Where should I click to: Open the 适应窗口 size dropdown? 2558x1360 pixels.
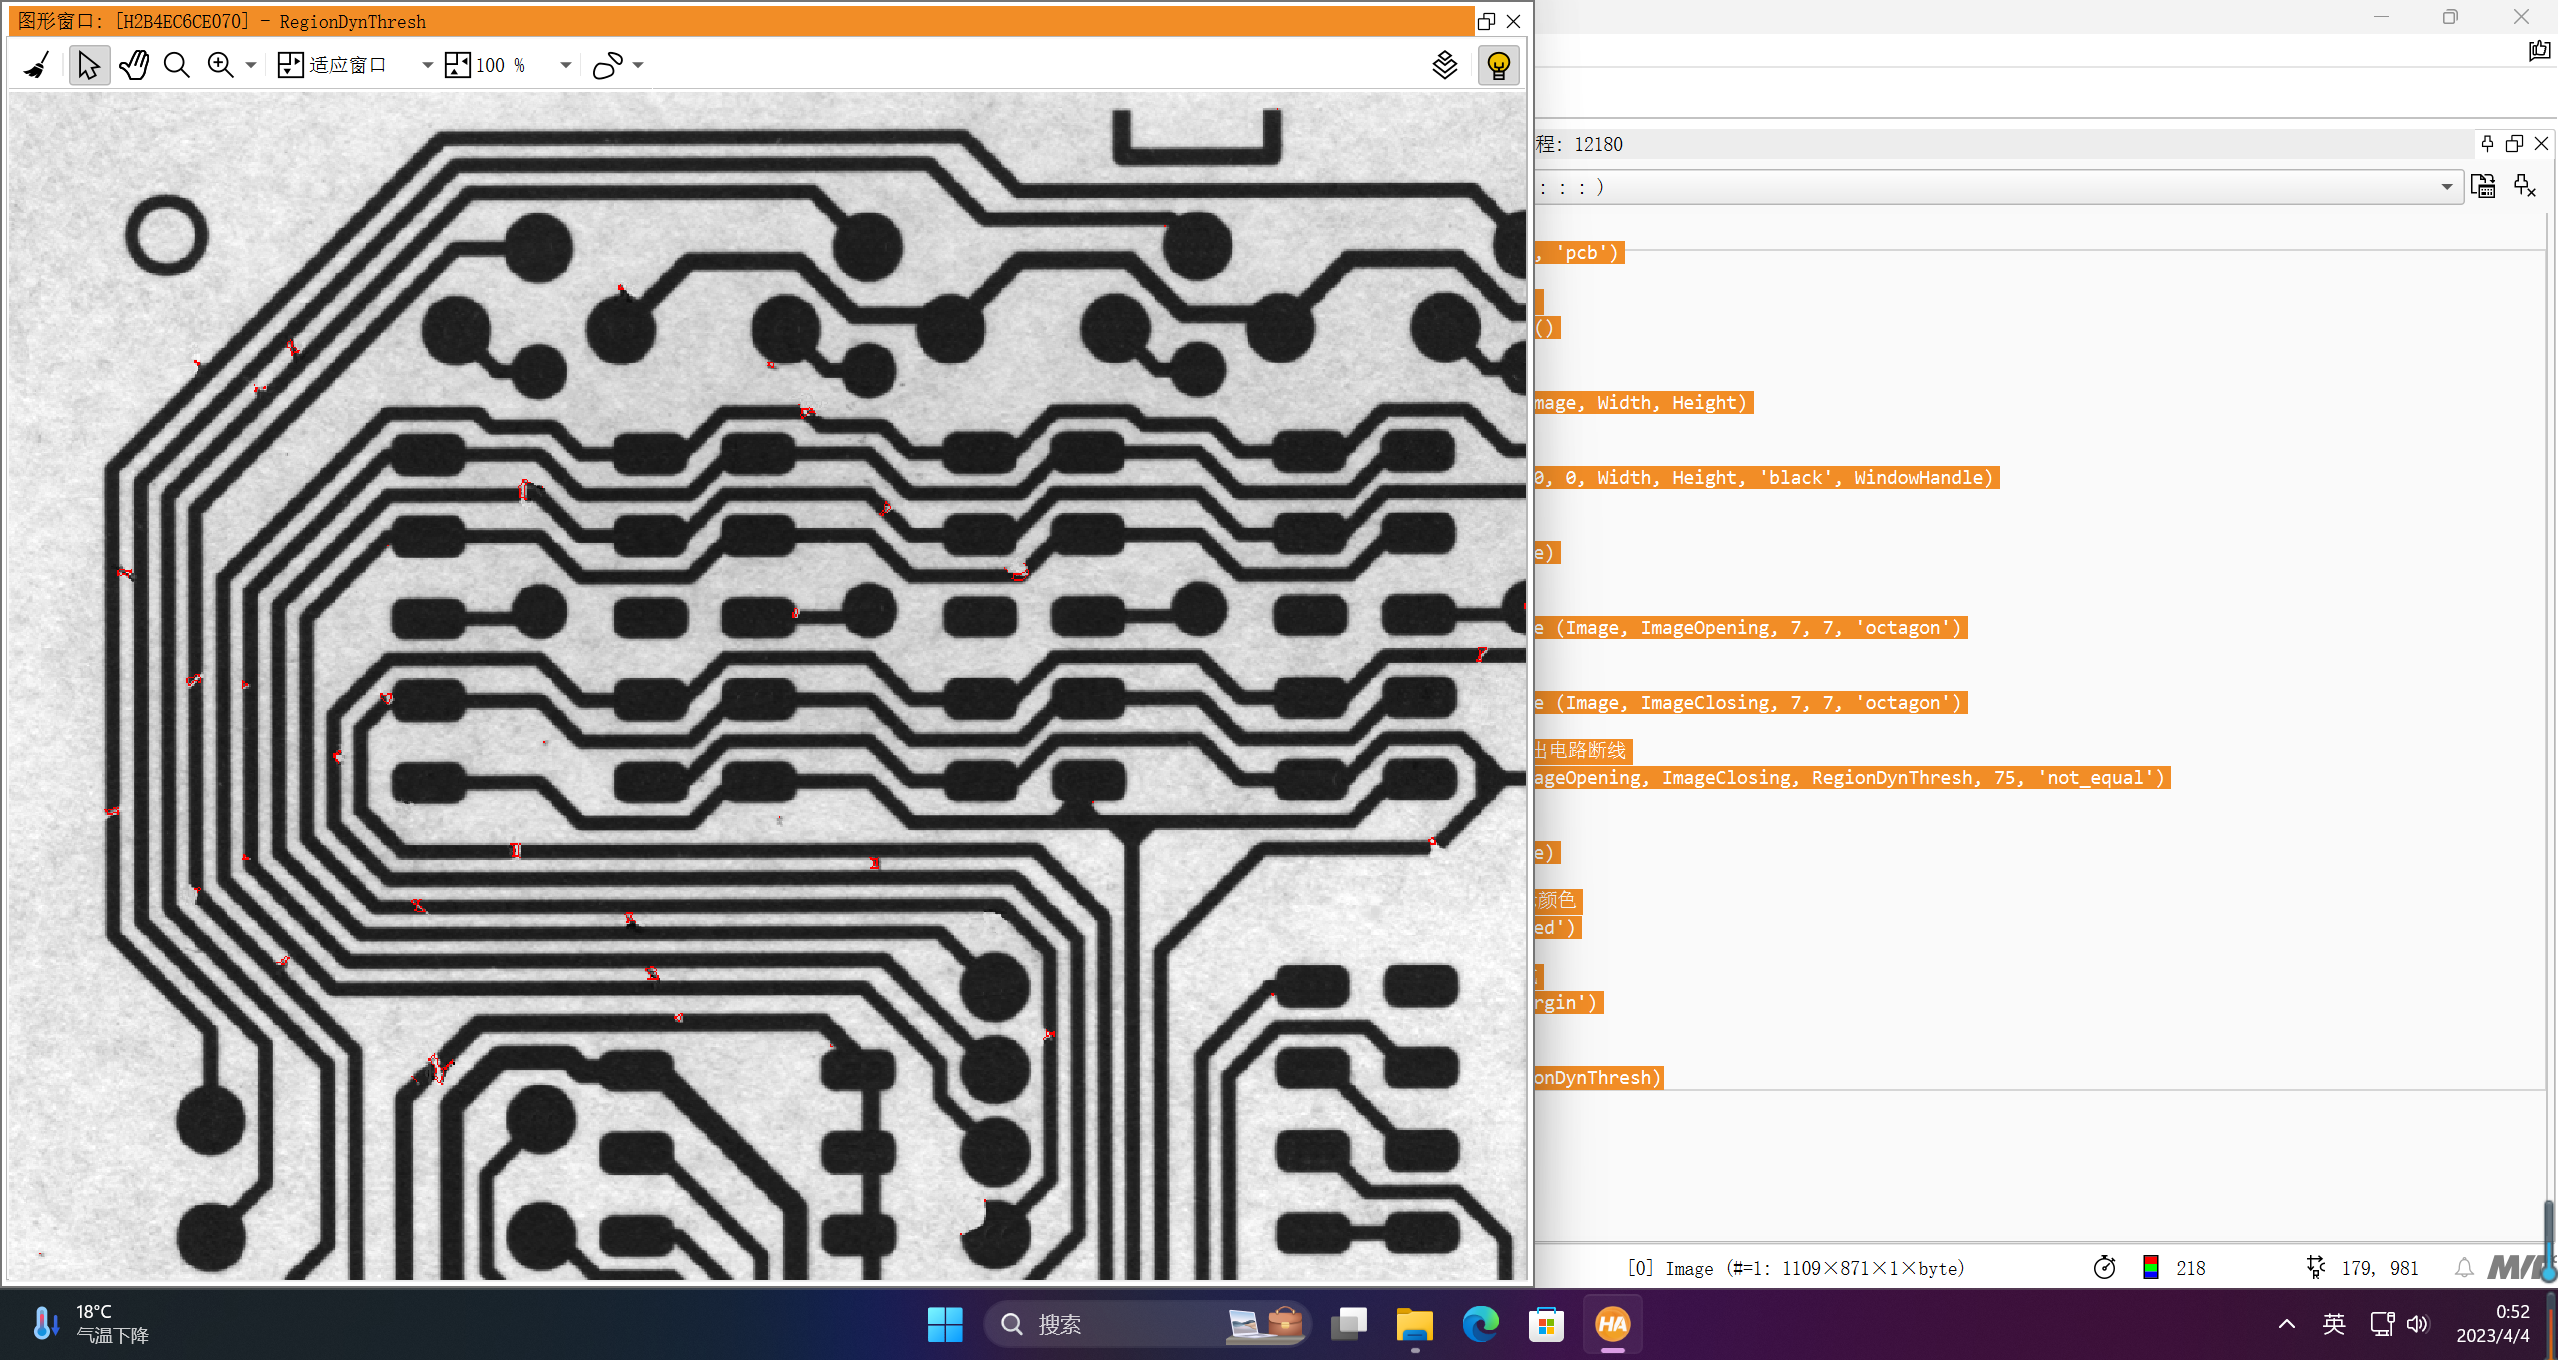(427, 66)
